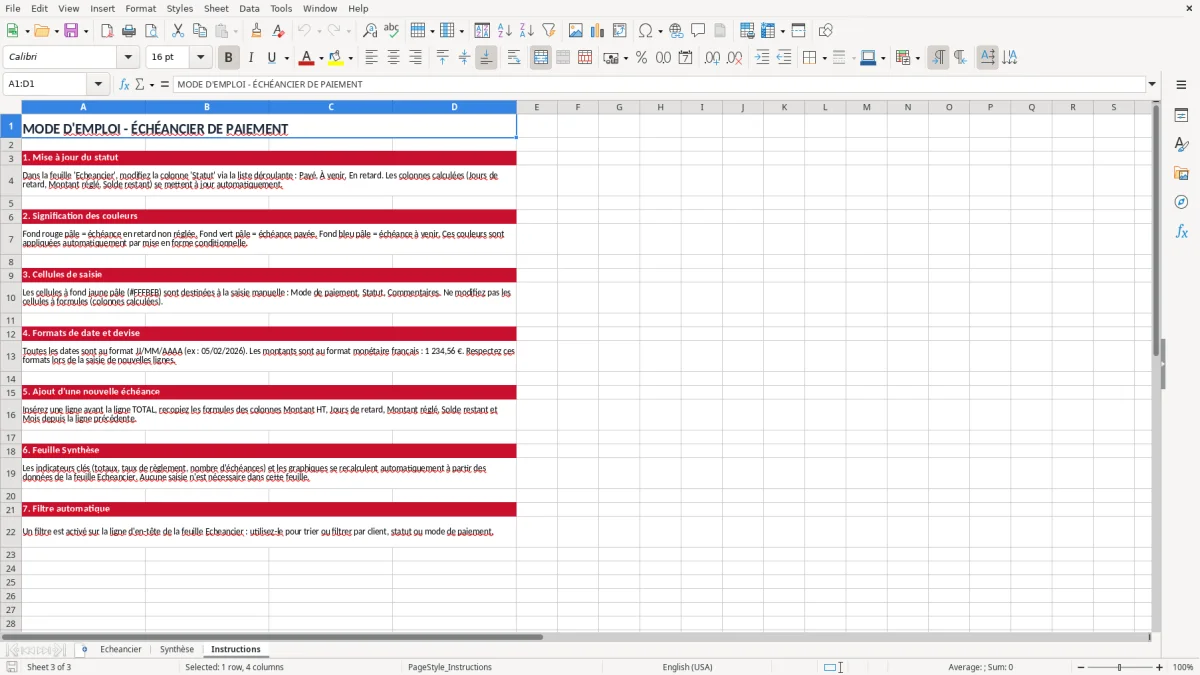Click the Cut scissors icon
This screenshot has height=675, width=1200.
pyautogui.click(x=177, y=31)
